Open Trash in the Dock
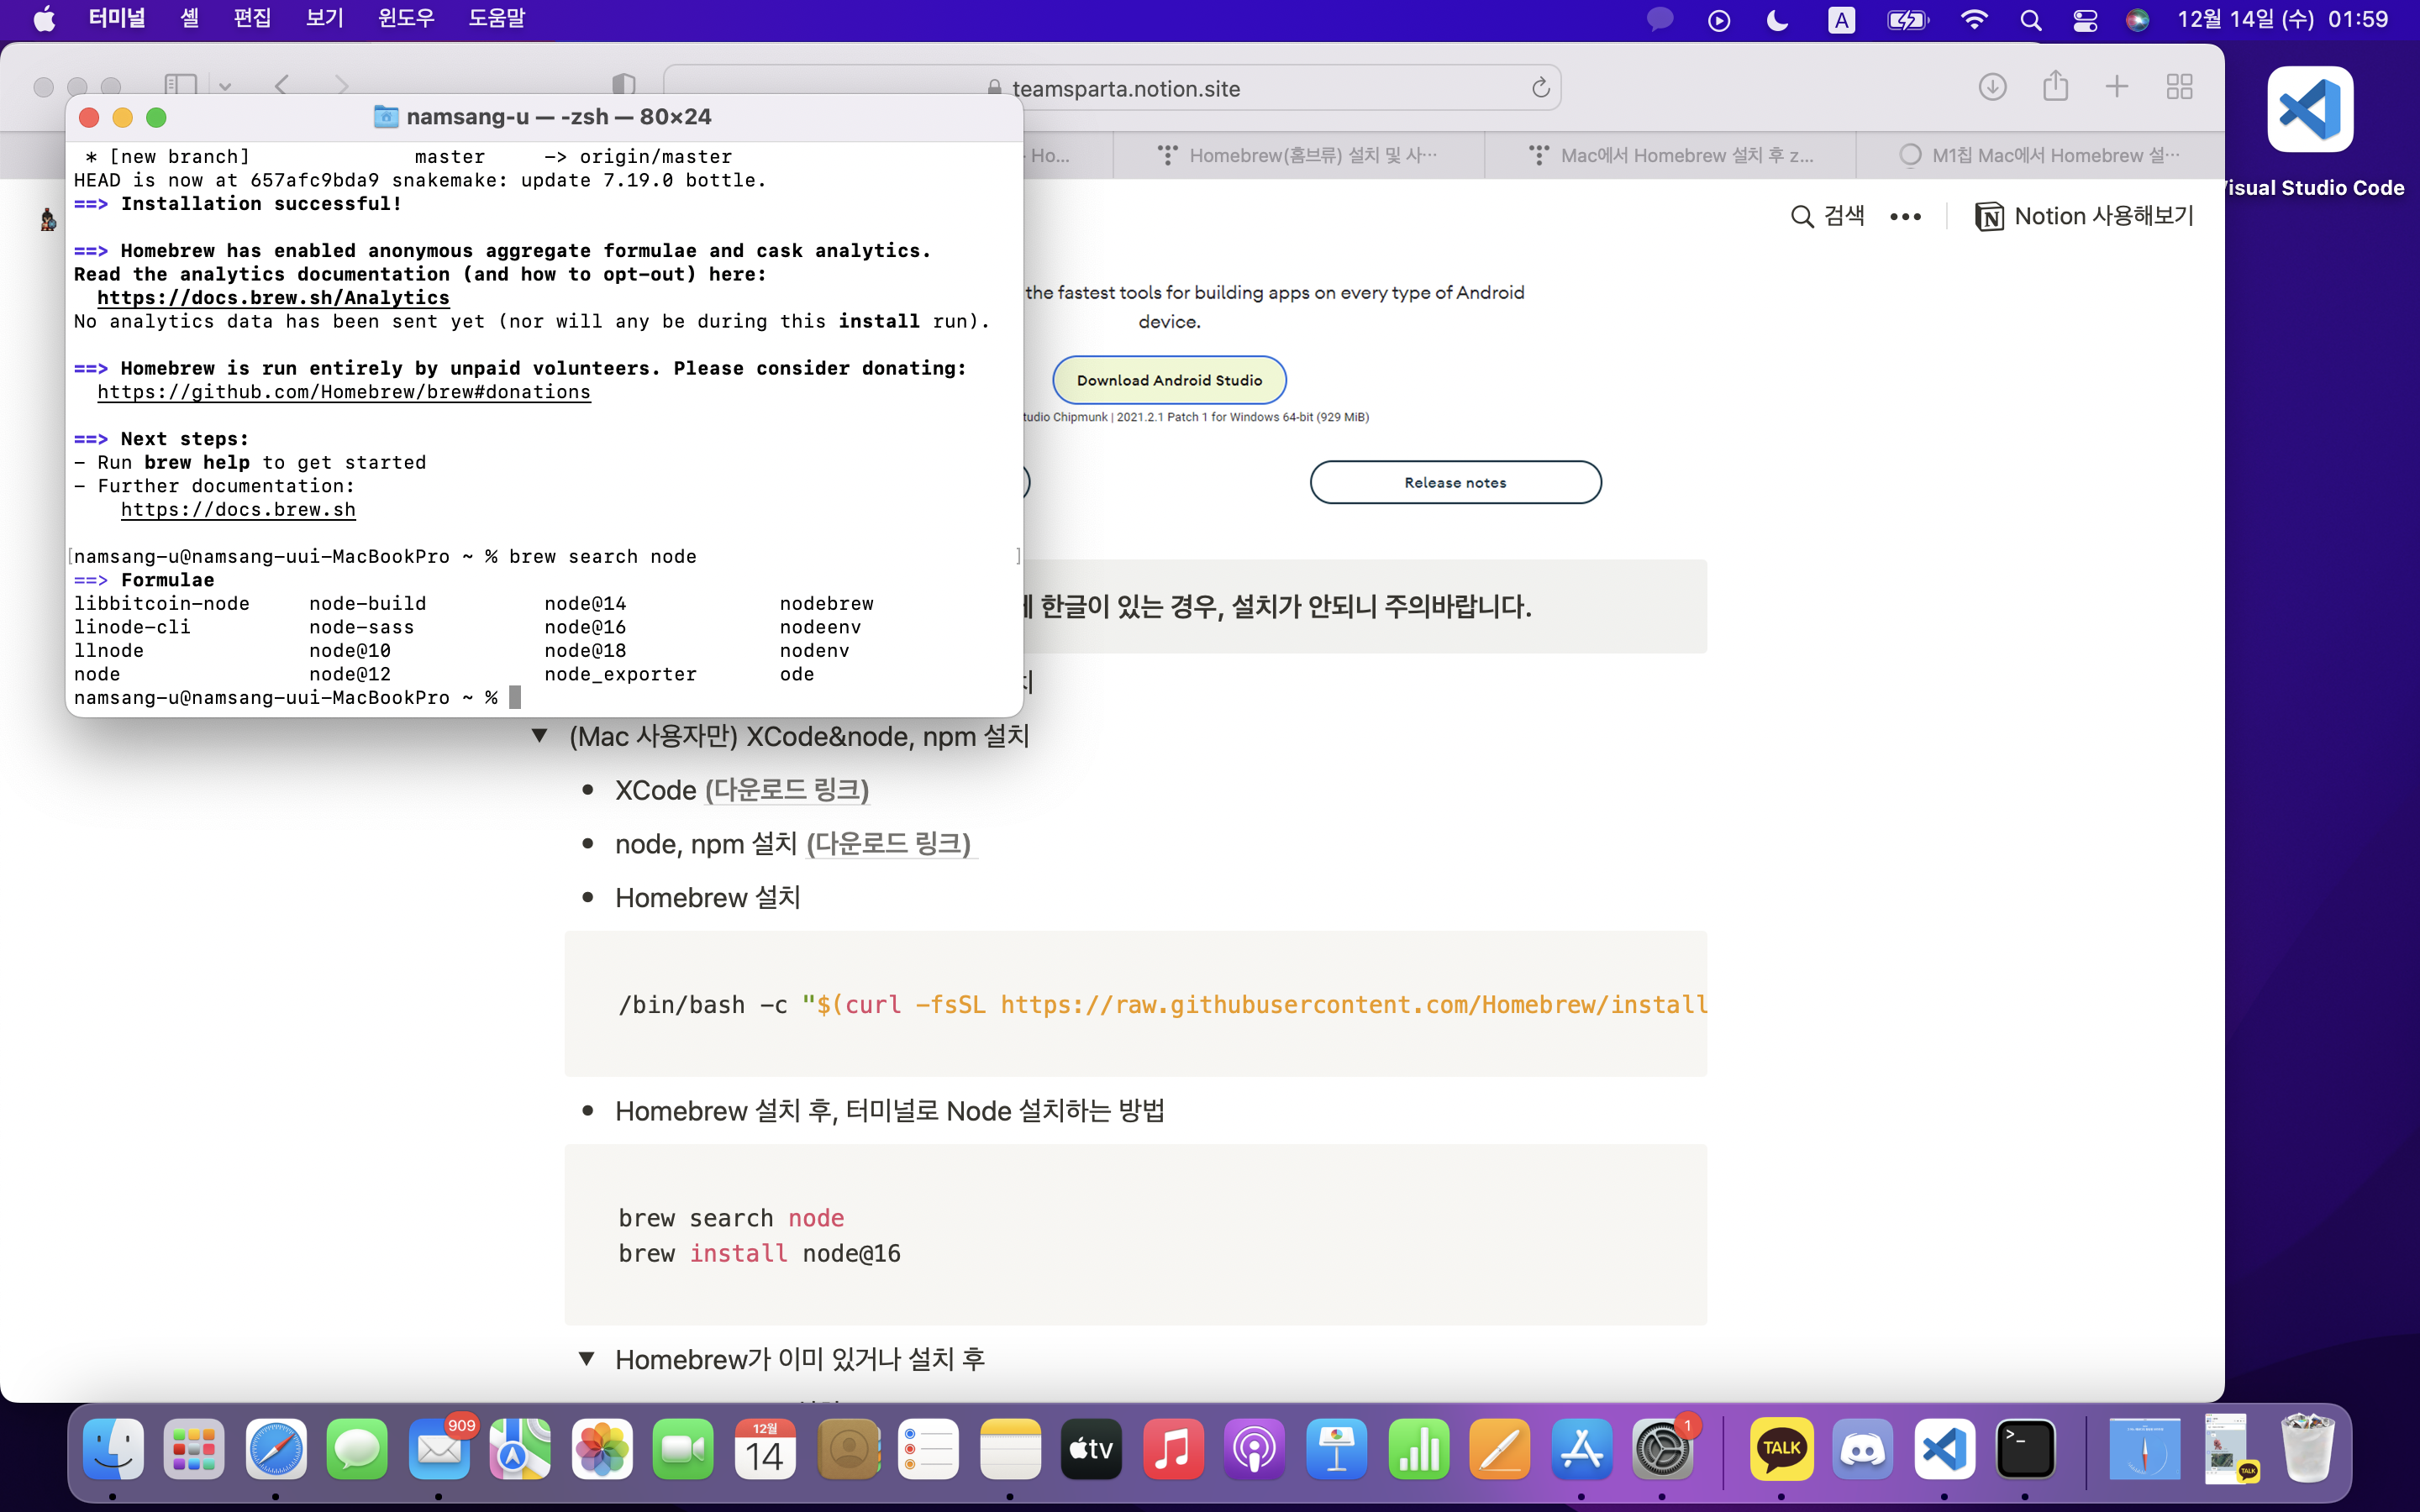This screenshot has height=1512, width=2420. (x=2308, y=1448)
